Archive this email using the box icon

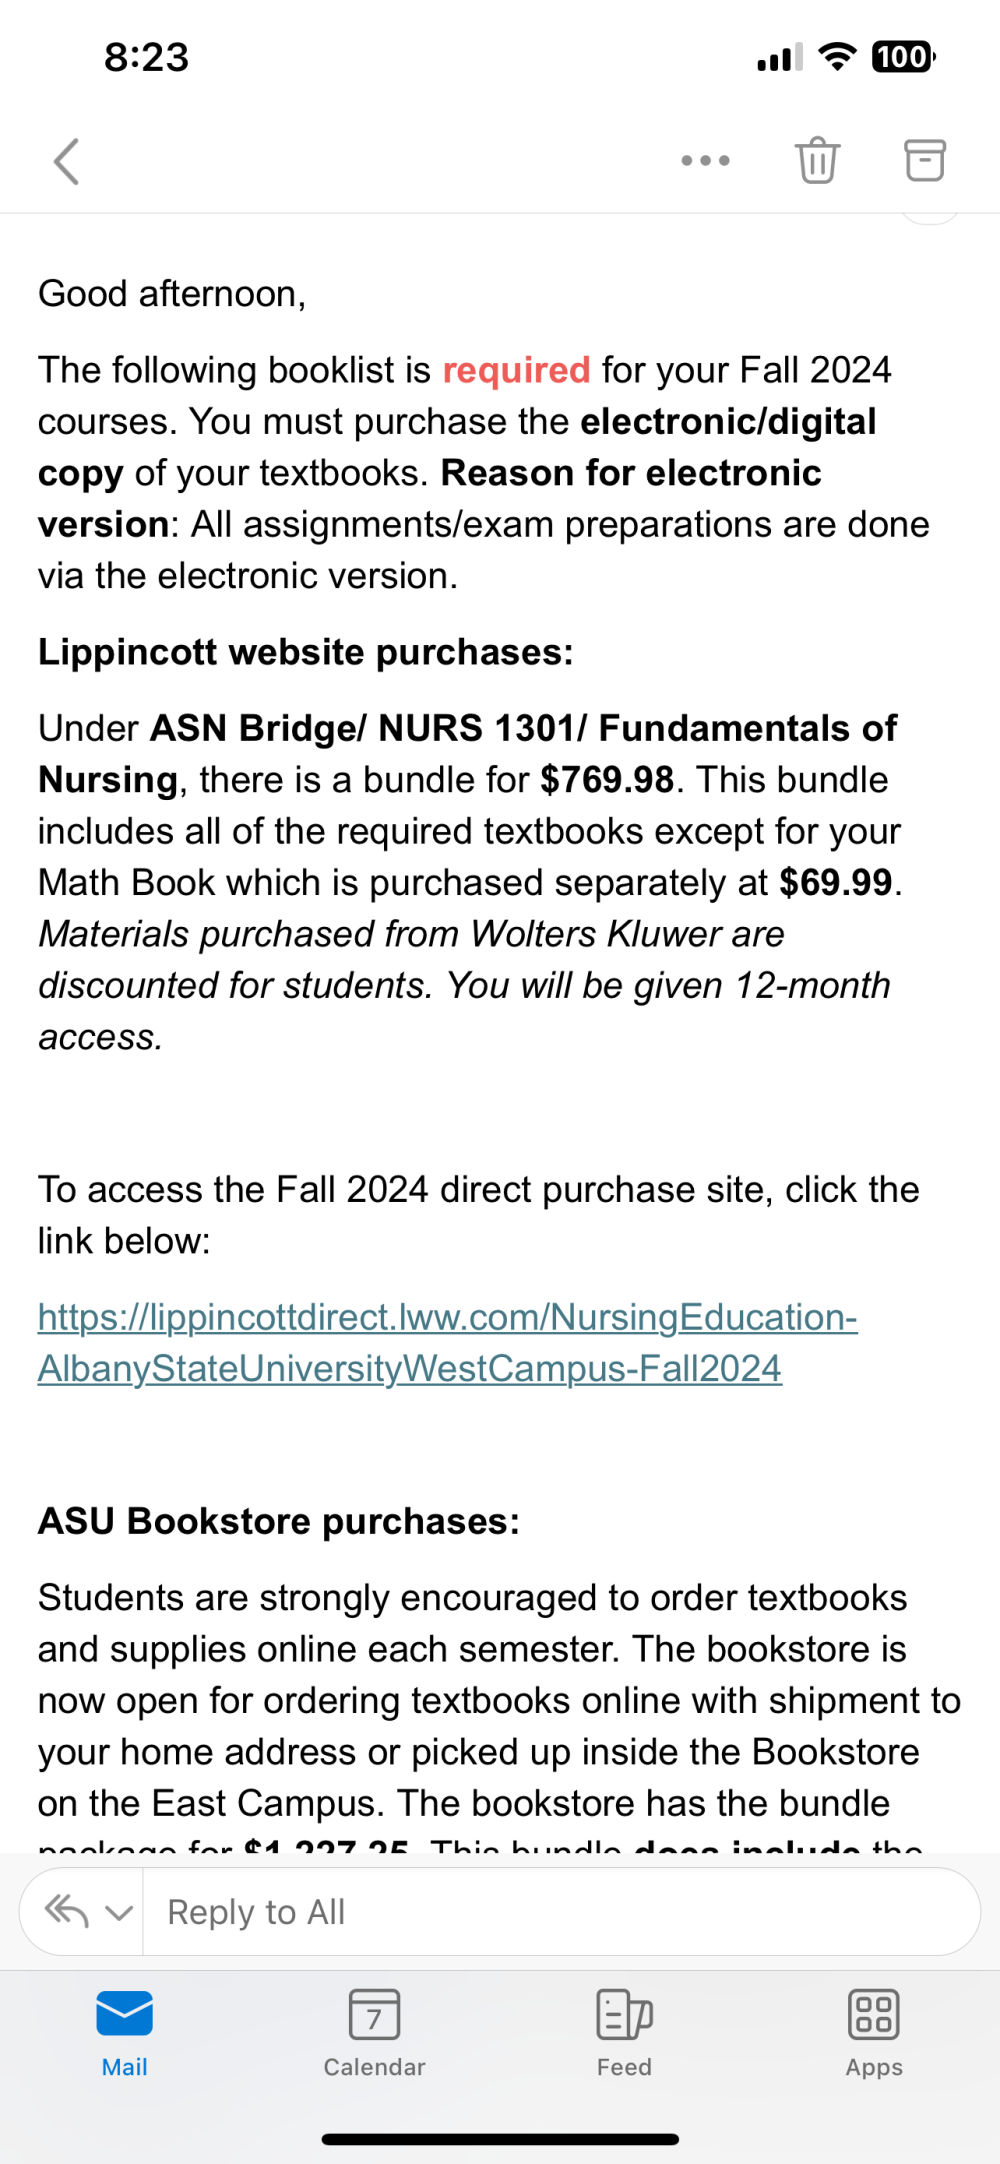click(x=925, y=160)
